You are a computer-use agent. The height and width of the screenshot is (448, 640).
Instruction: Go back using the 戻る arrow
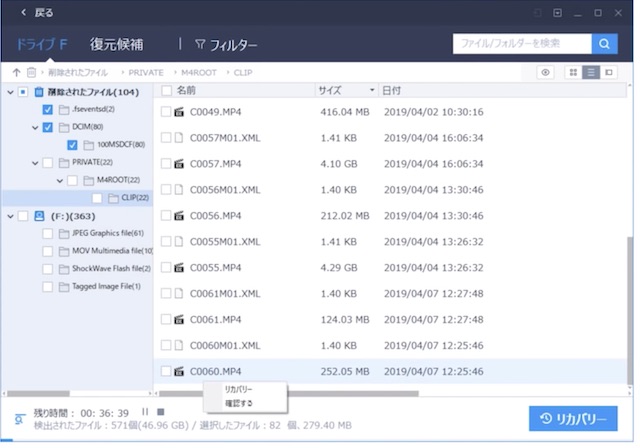coord(24,13)
